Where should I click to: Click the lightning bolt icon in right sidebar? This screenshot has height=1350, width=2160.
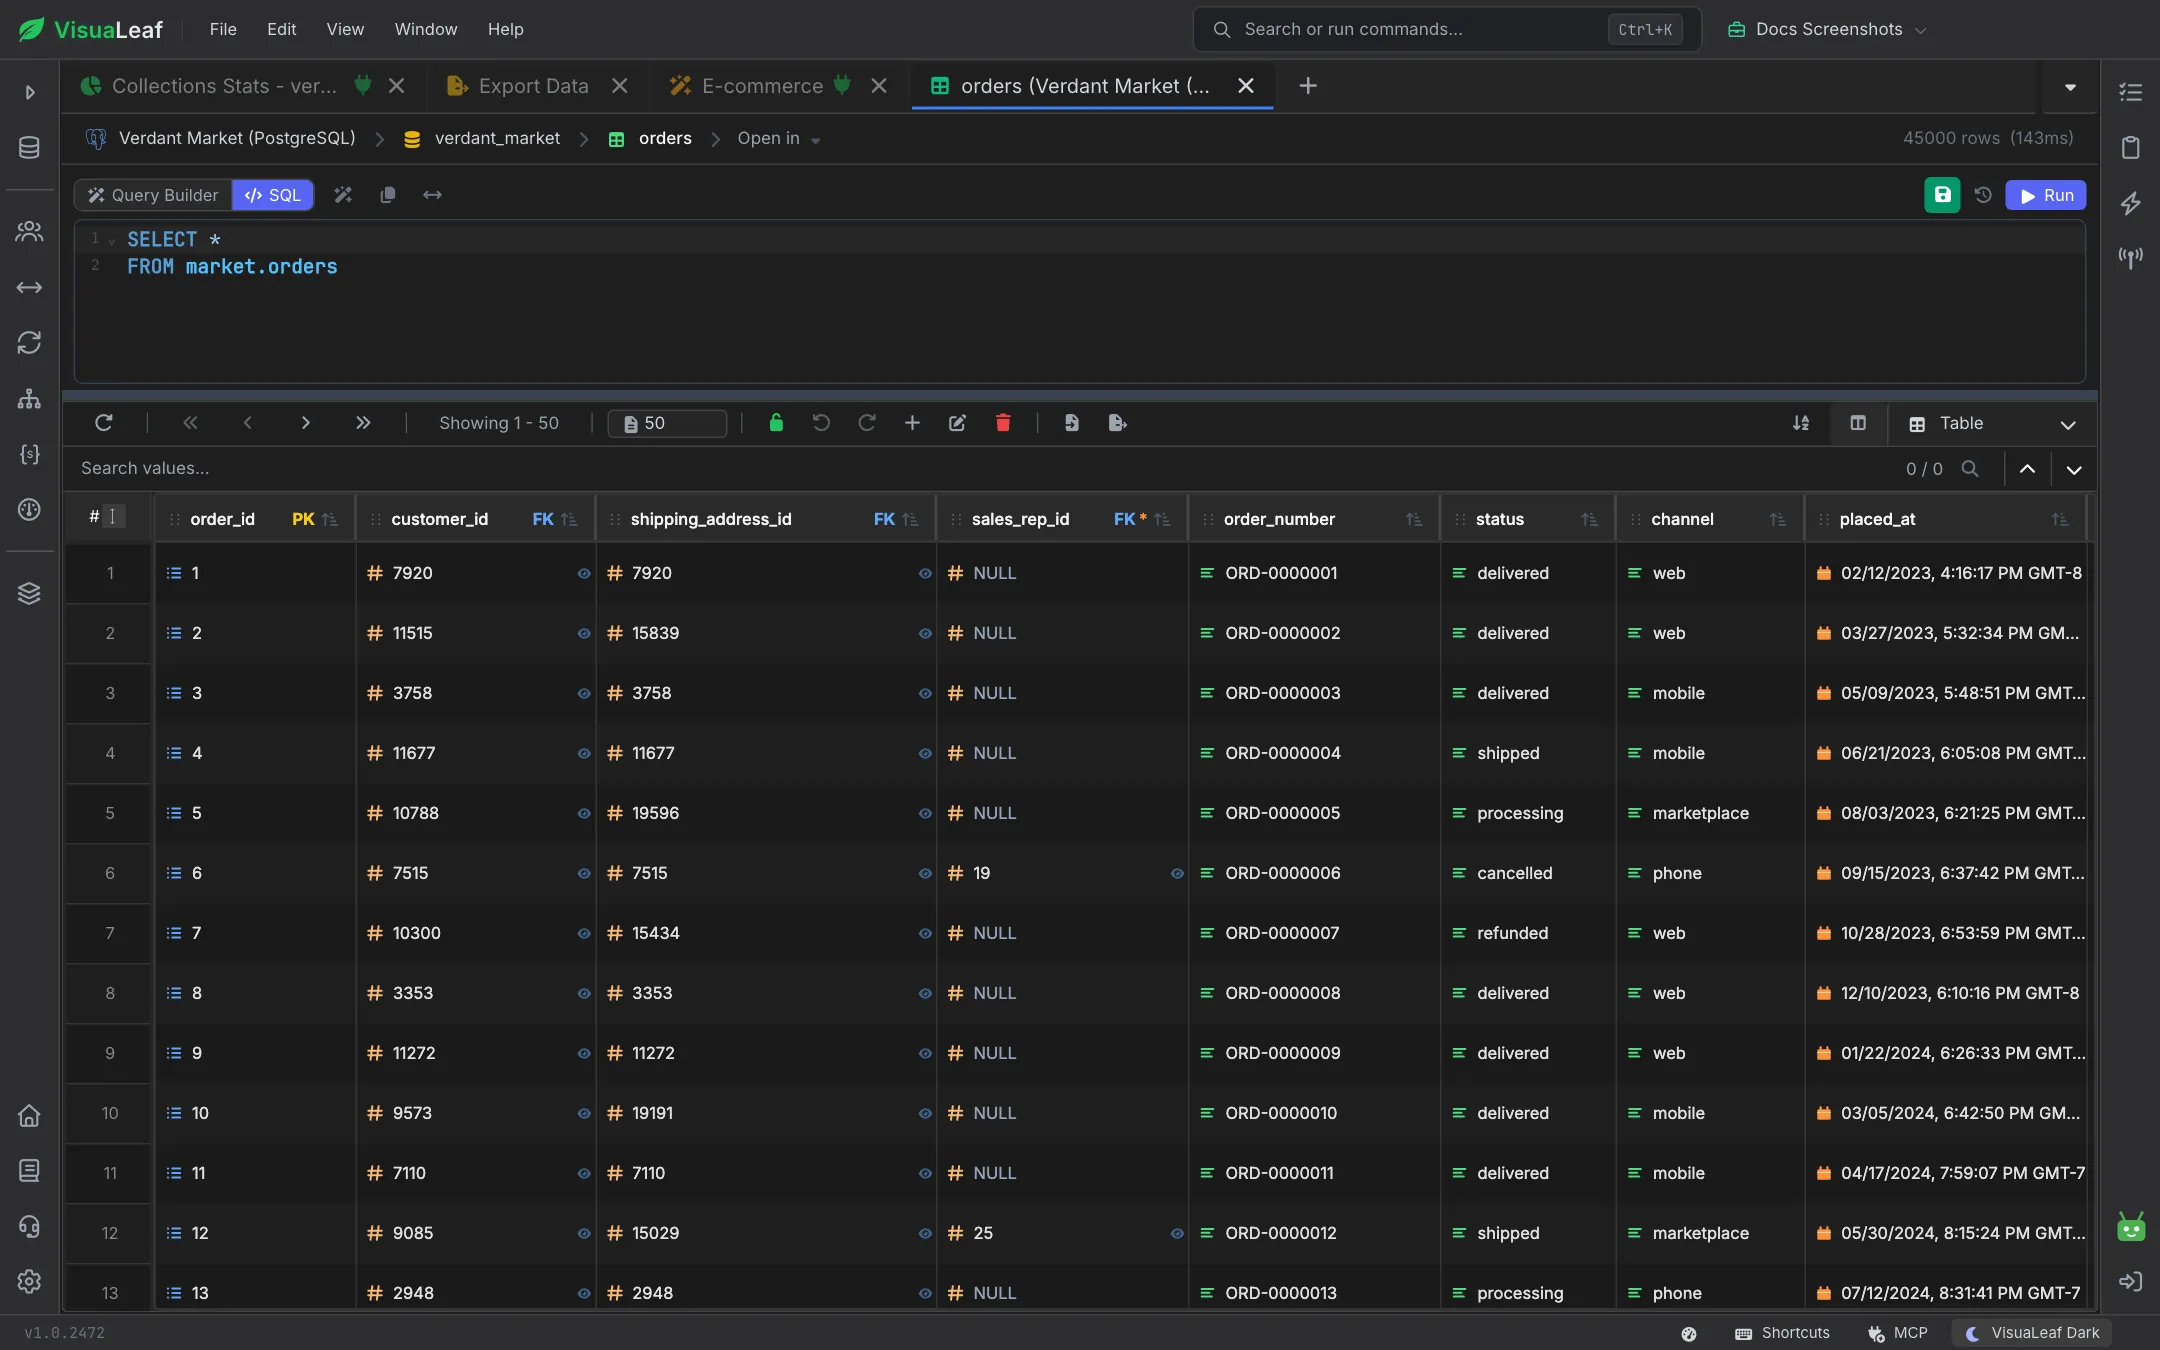coord(2131,203)
